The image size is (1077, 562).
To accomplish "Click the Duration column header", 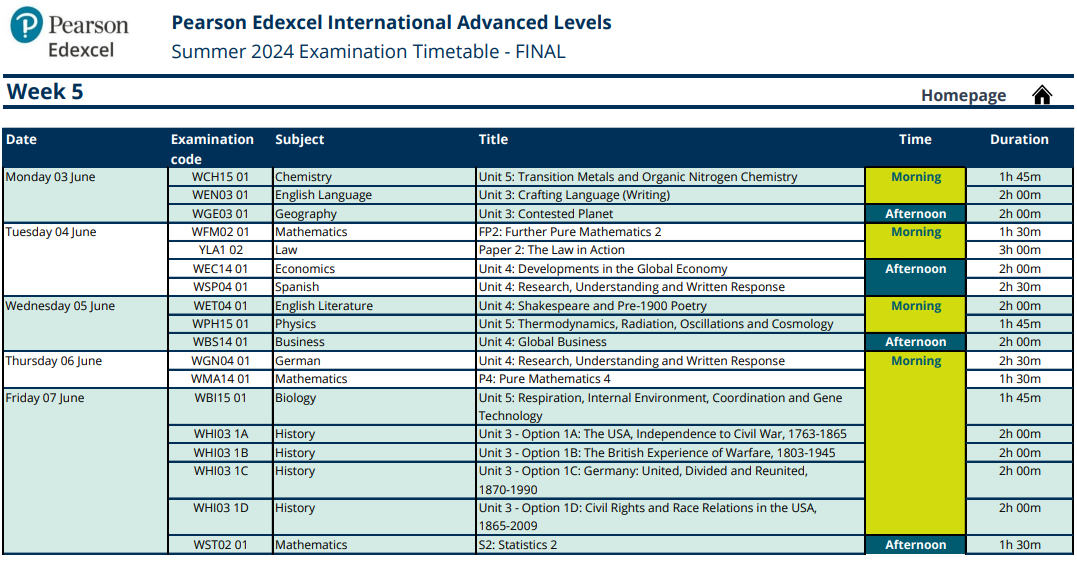I will [1019, 140].
